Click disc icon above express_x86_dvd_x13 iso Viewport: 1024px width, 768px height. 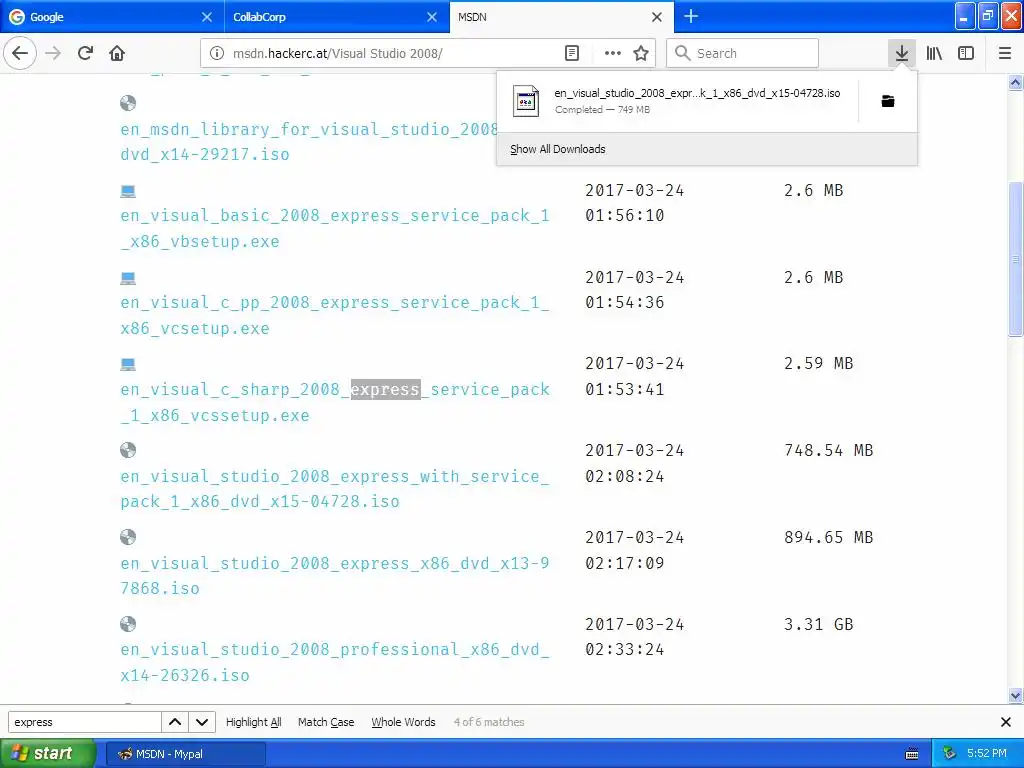pyautogui.click(x=128, y=537)
